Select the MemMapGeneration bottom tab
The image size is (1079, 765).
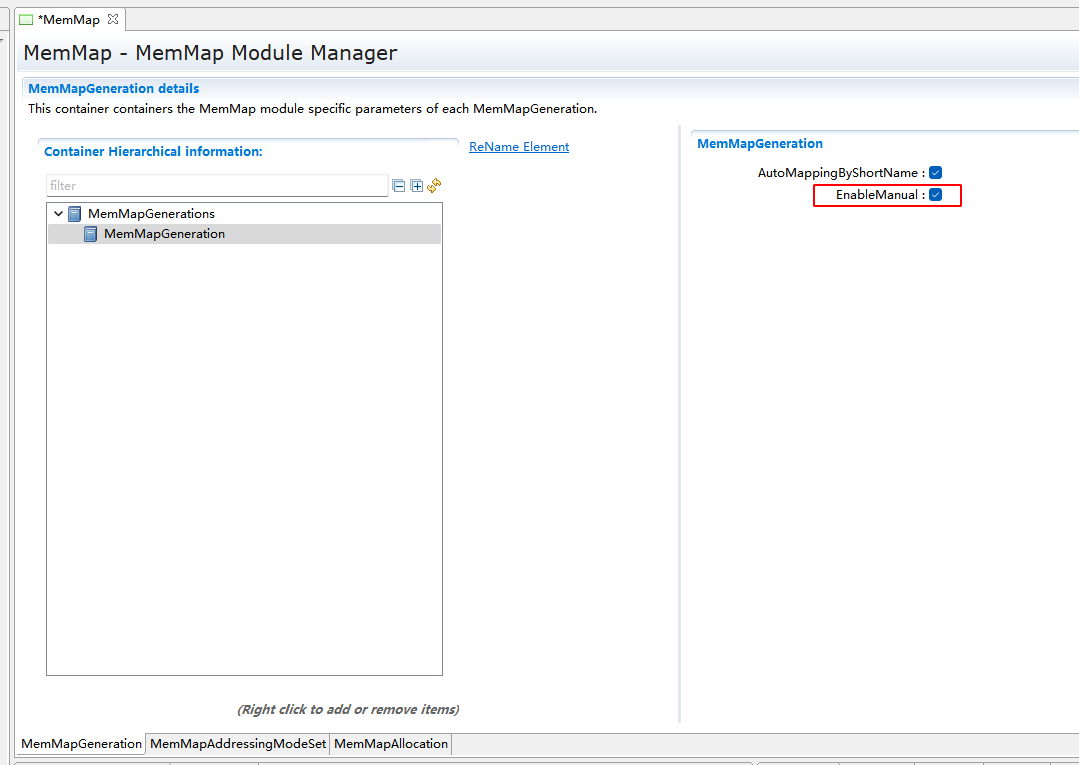click(x=82, y=744)
